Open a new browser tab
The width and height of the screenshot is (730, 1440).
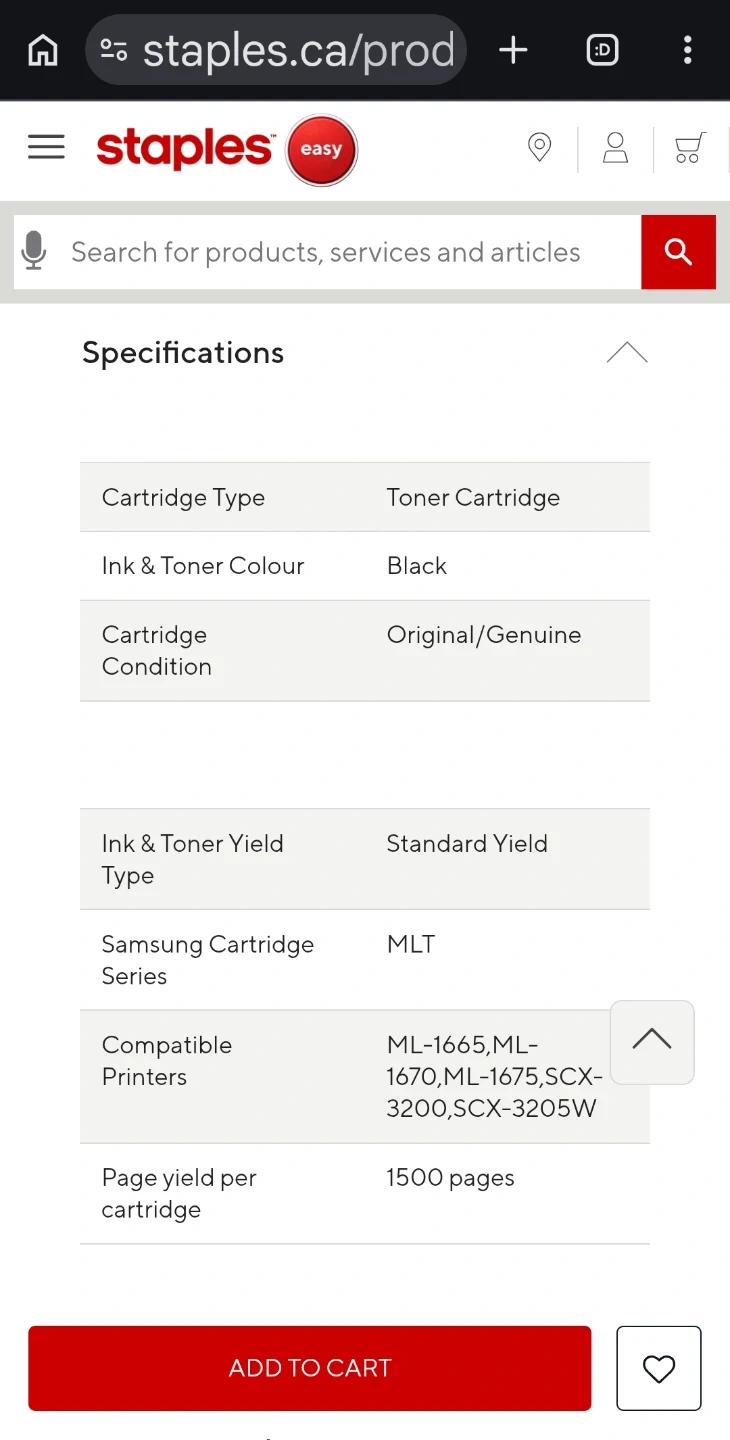pyautogui.click(x=513, y=50)
